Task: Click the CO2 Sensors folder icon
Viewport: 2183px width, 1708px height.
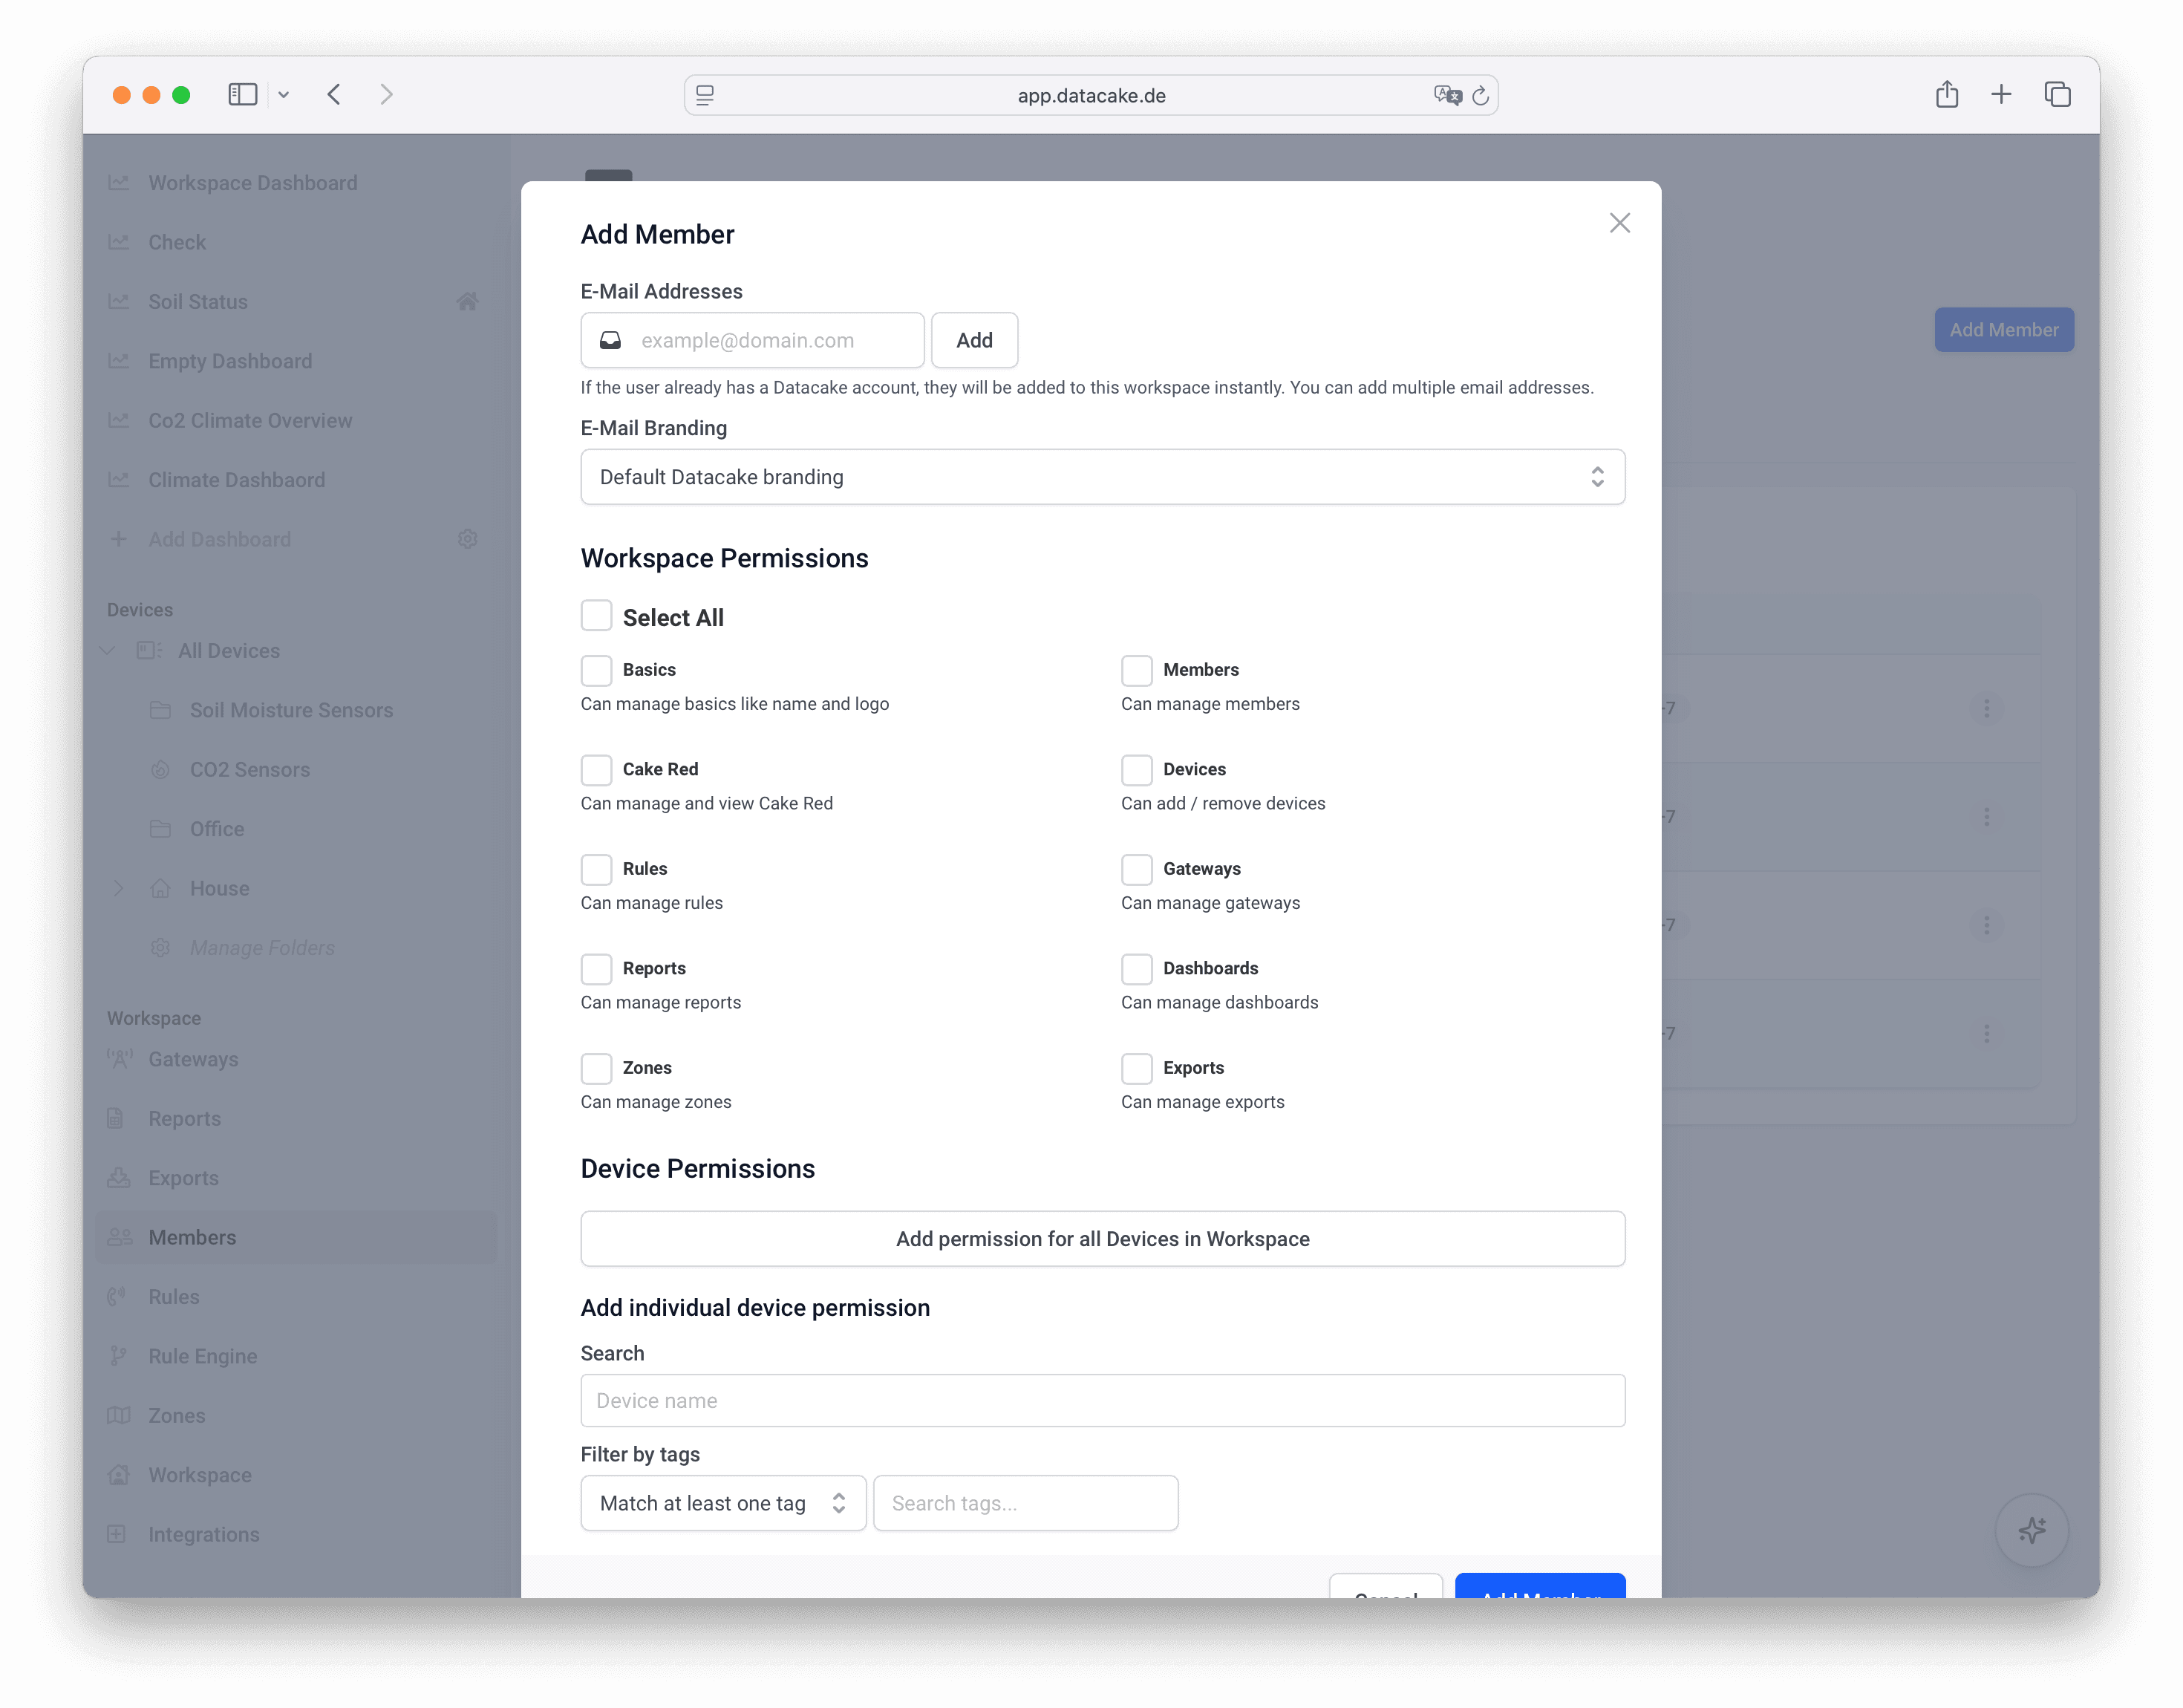Action: click(x=160, y=769)
